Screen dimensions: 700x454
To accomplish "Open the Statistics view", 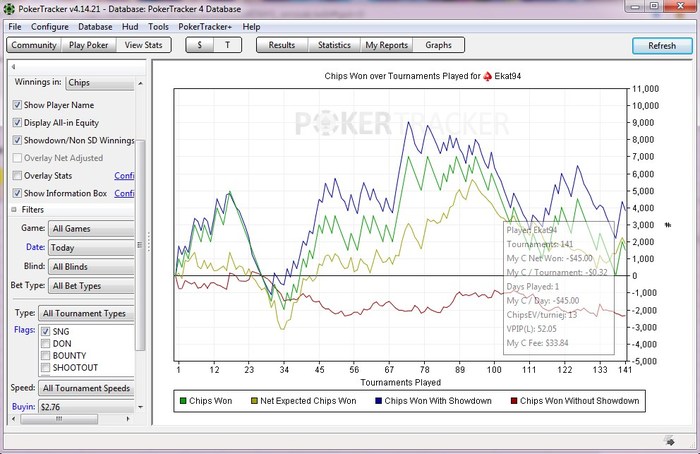I will [334, 45].
